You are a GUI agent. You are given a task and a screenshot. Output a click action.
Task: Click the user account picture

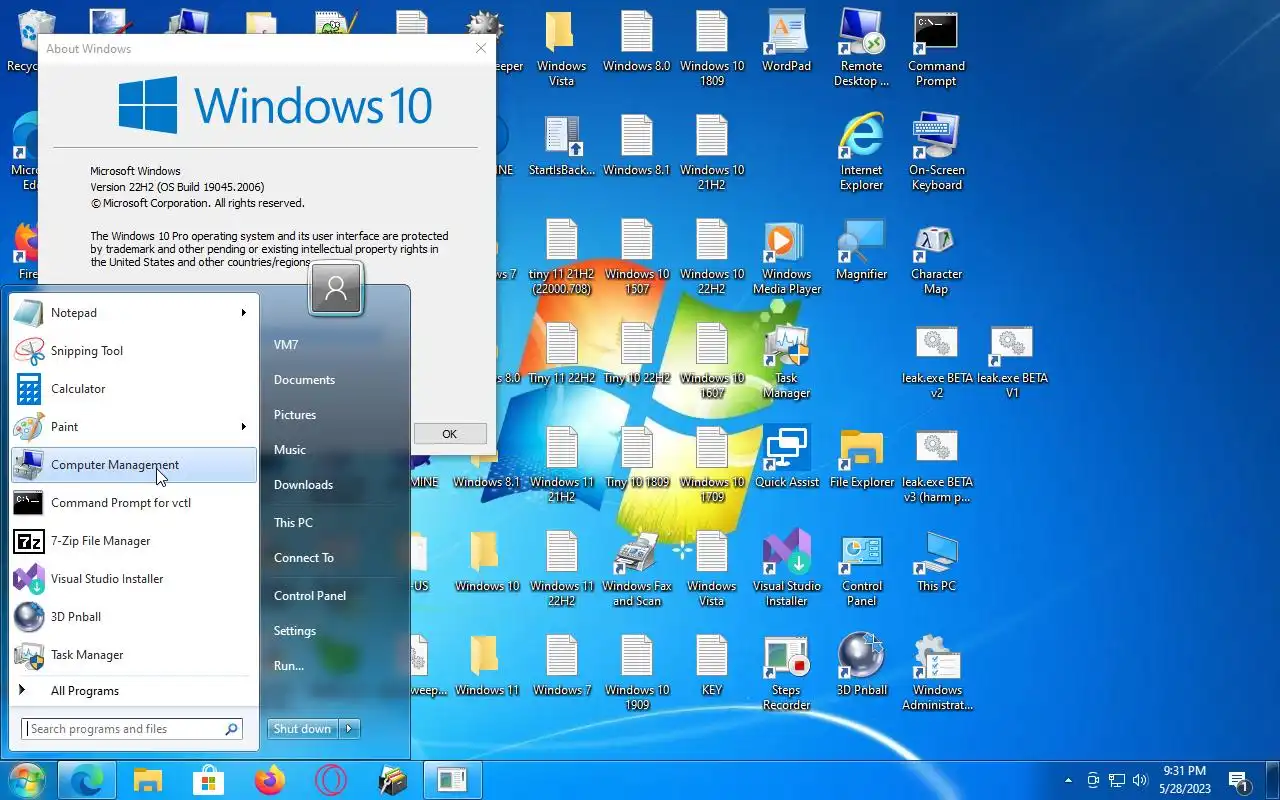click(336, 289)
